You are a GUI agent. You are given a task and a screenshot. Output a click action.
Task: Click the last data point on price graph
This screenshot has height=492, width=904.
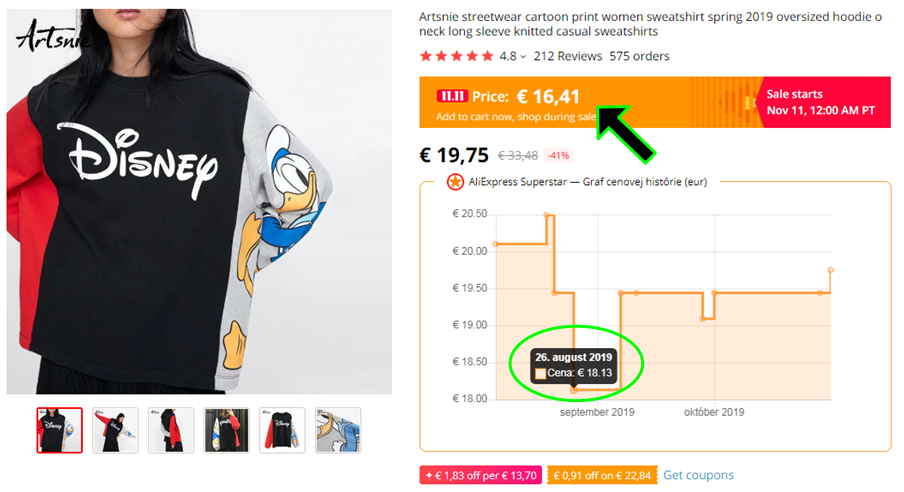click(x=831, y=270)
